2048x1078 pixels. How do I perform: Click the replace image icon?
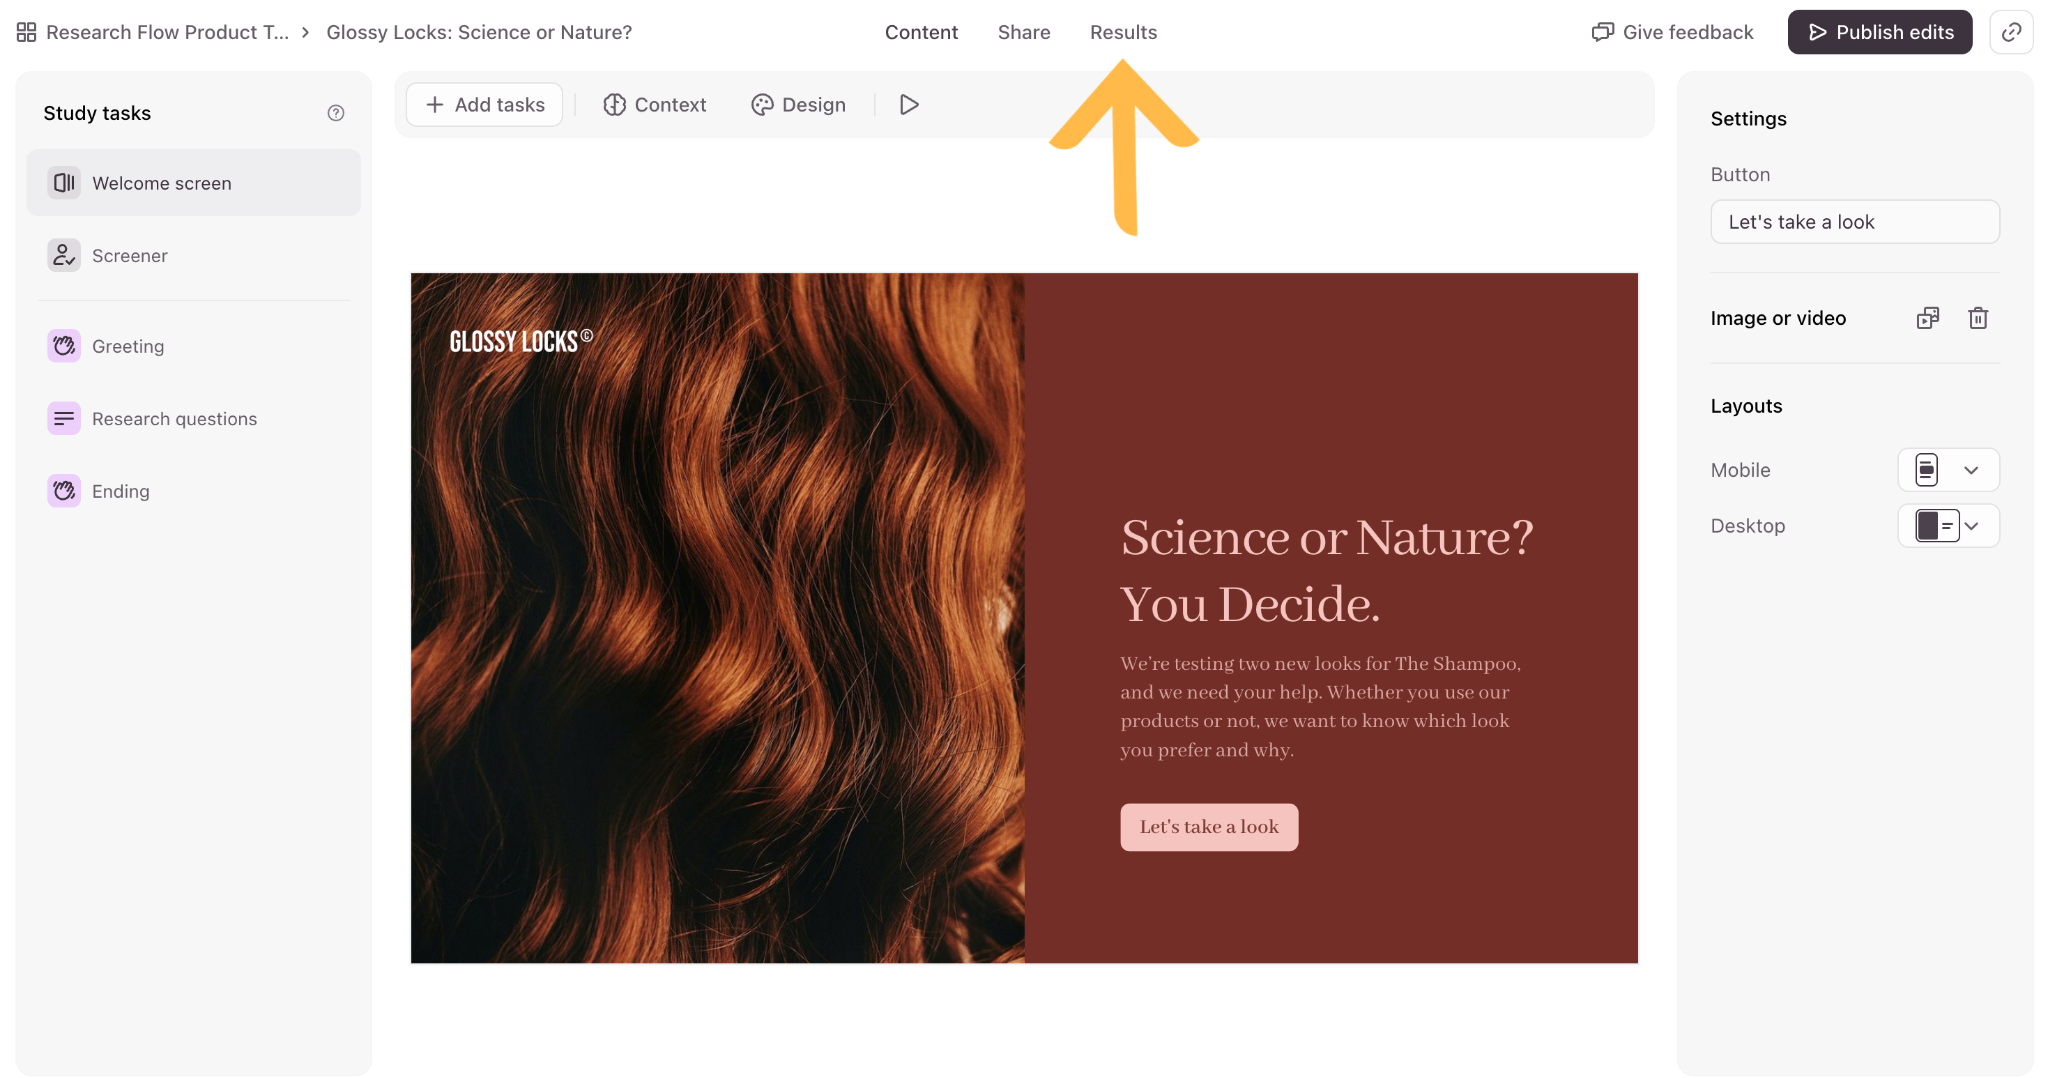coord(1927,318)
